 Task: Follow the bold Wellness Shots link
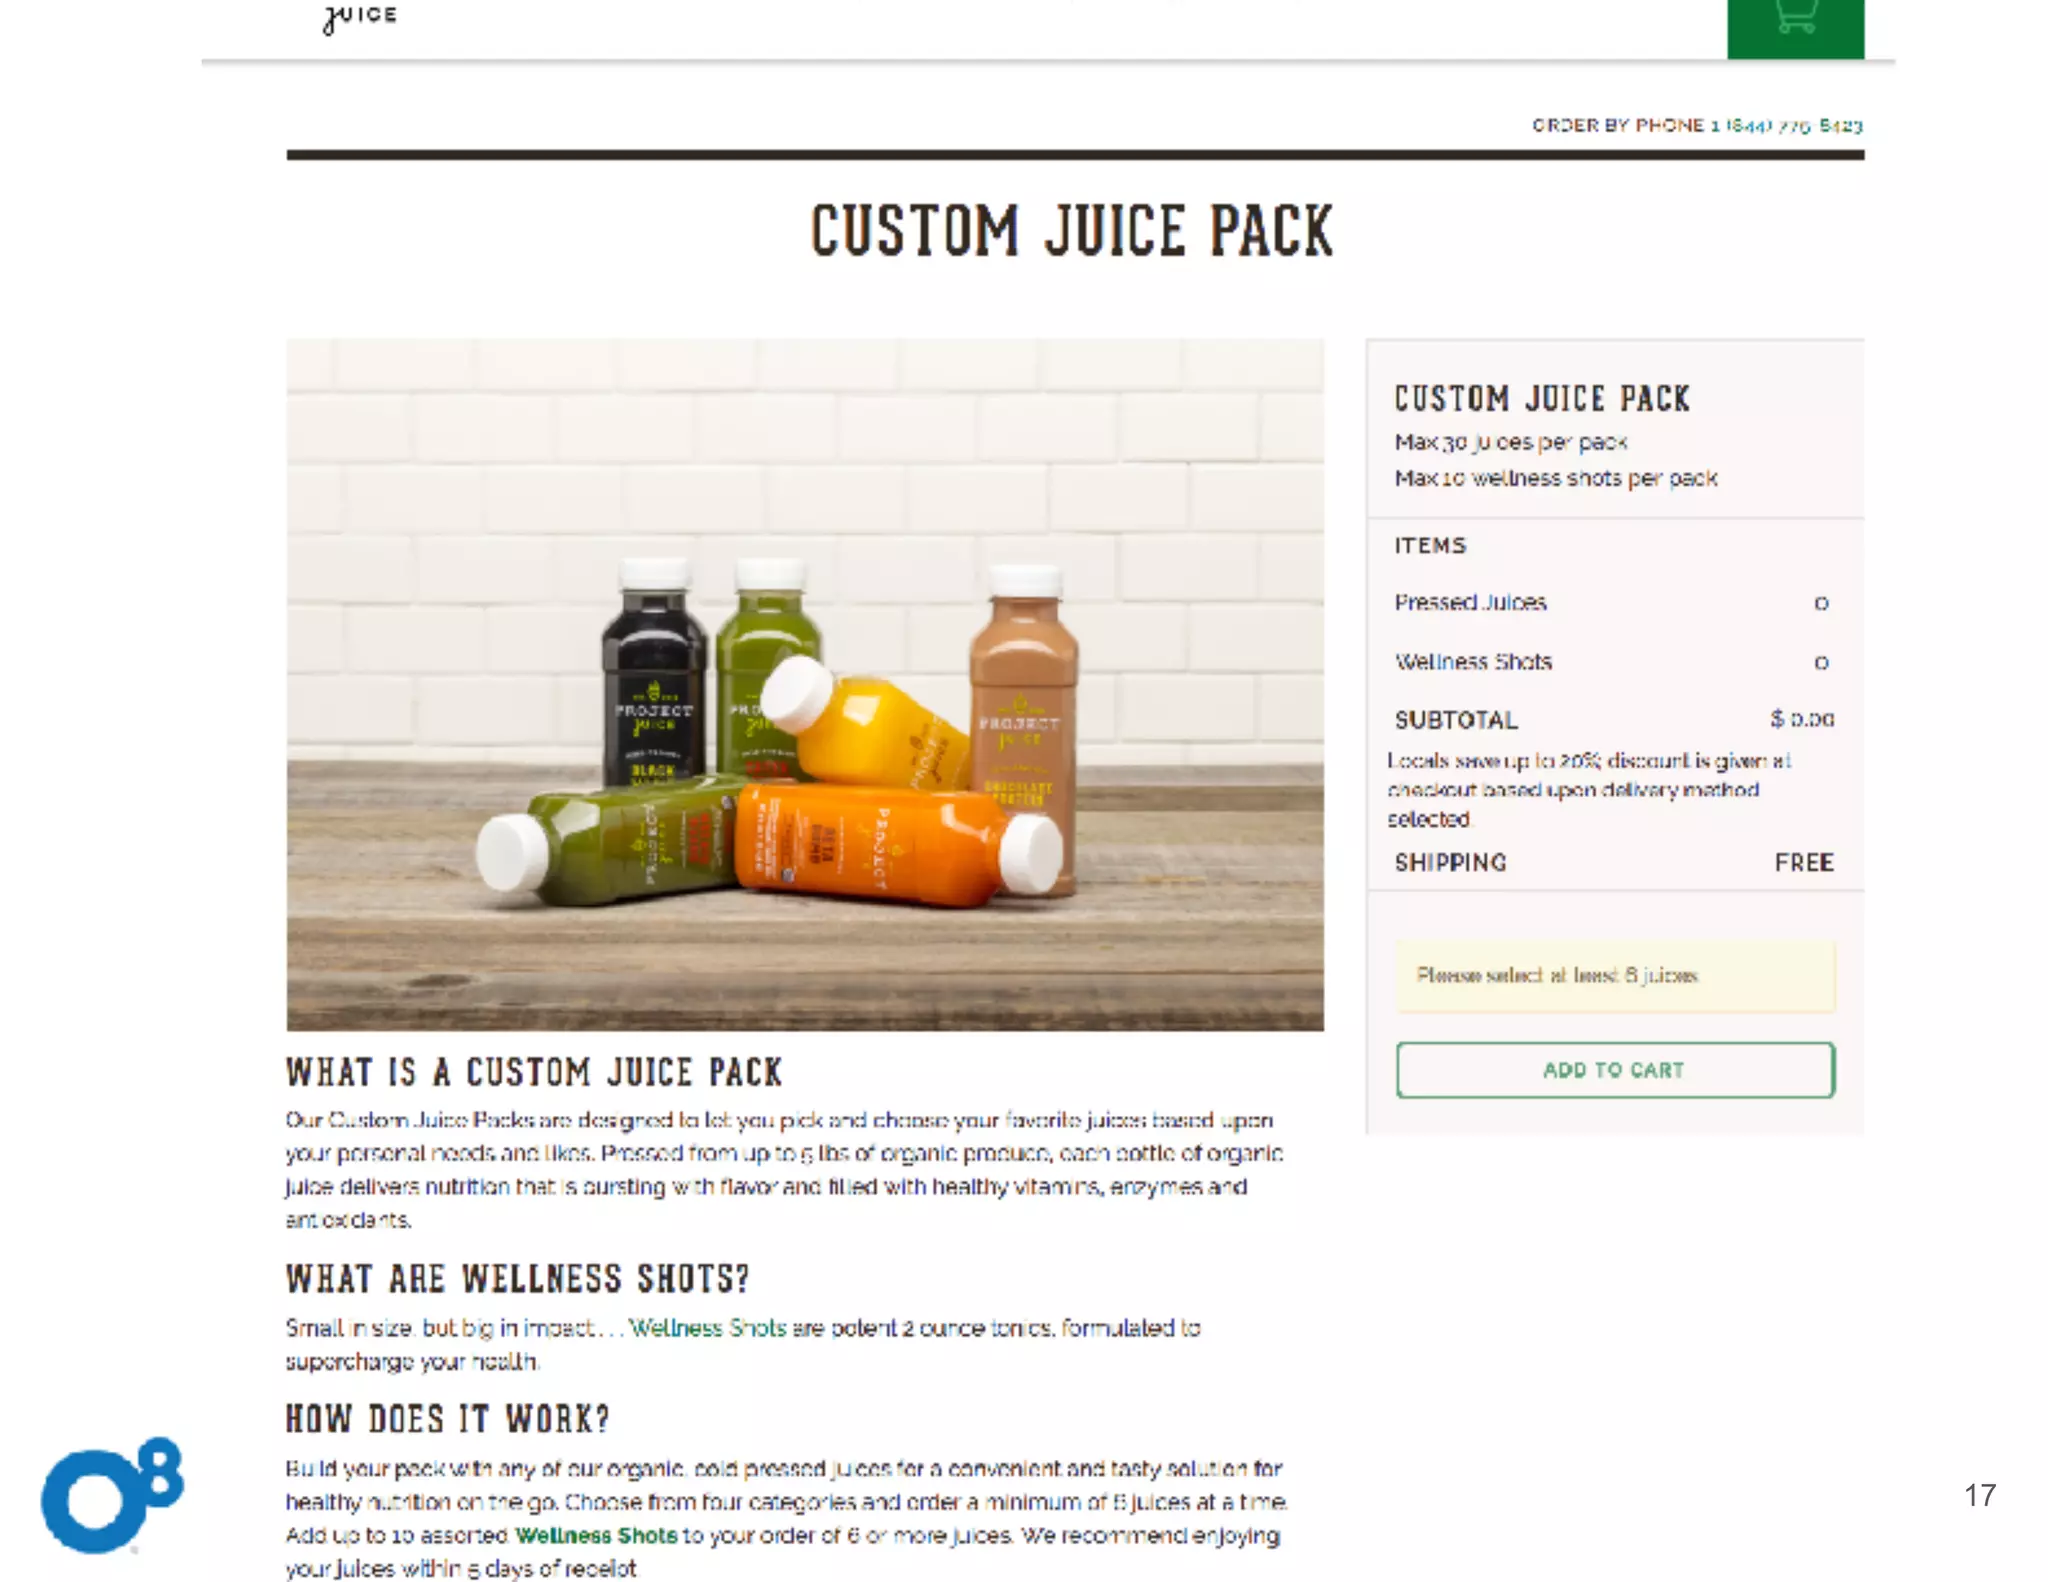click(x=596, y=1535)
